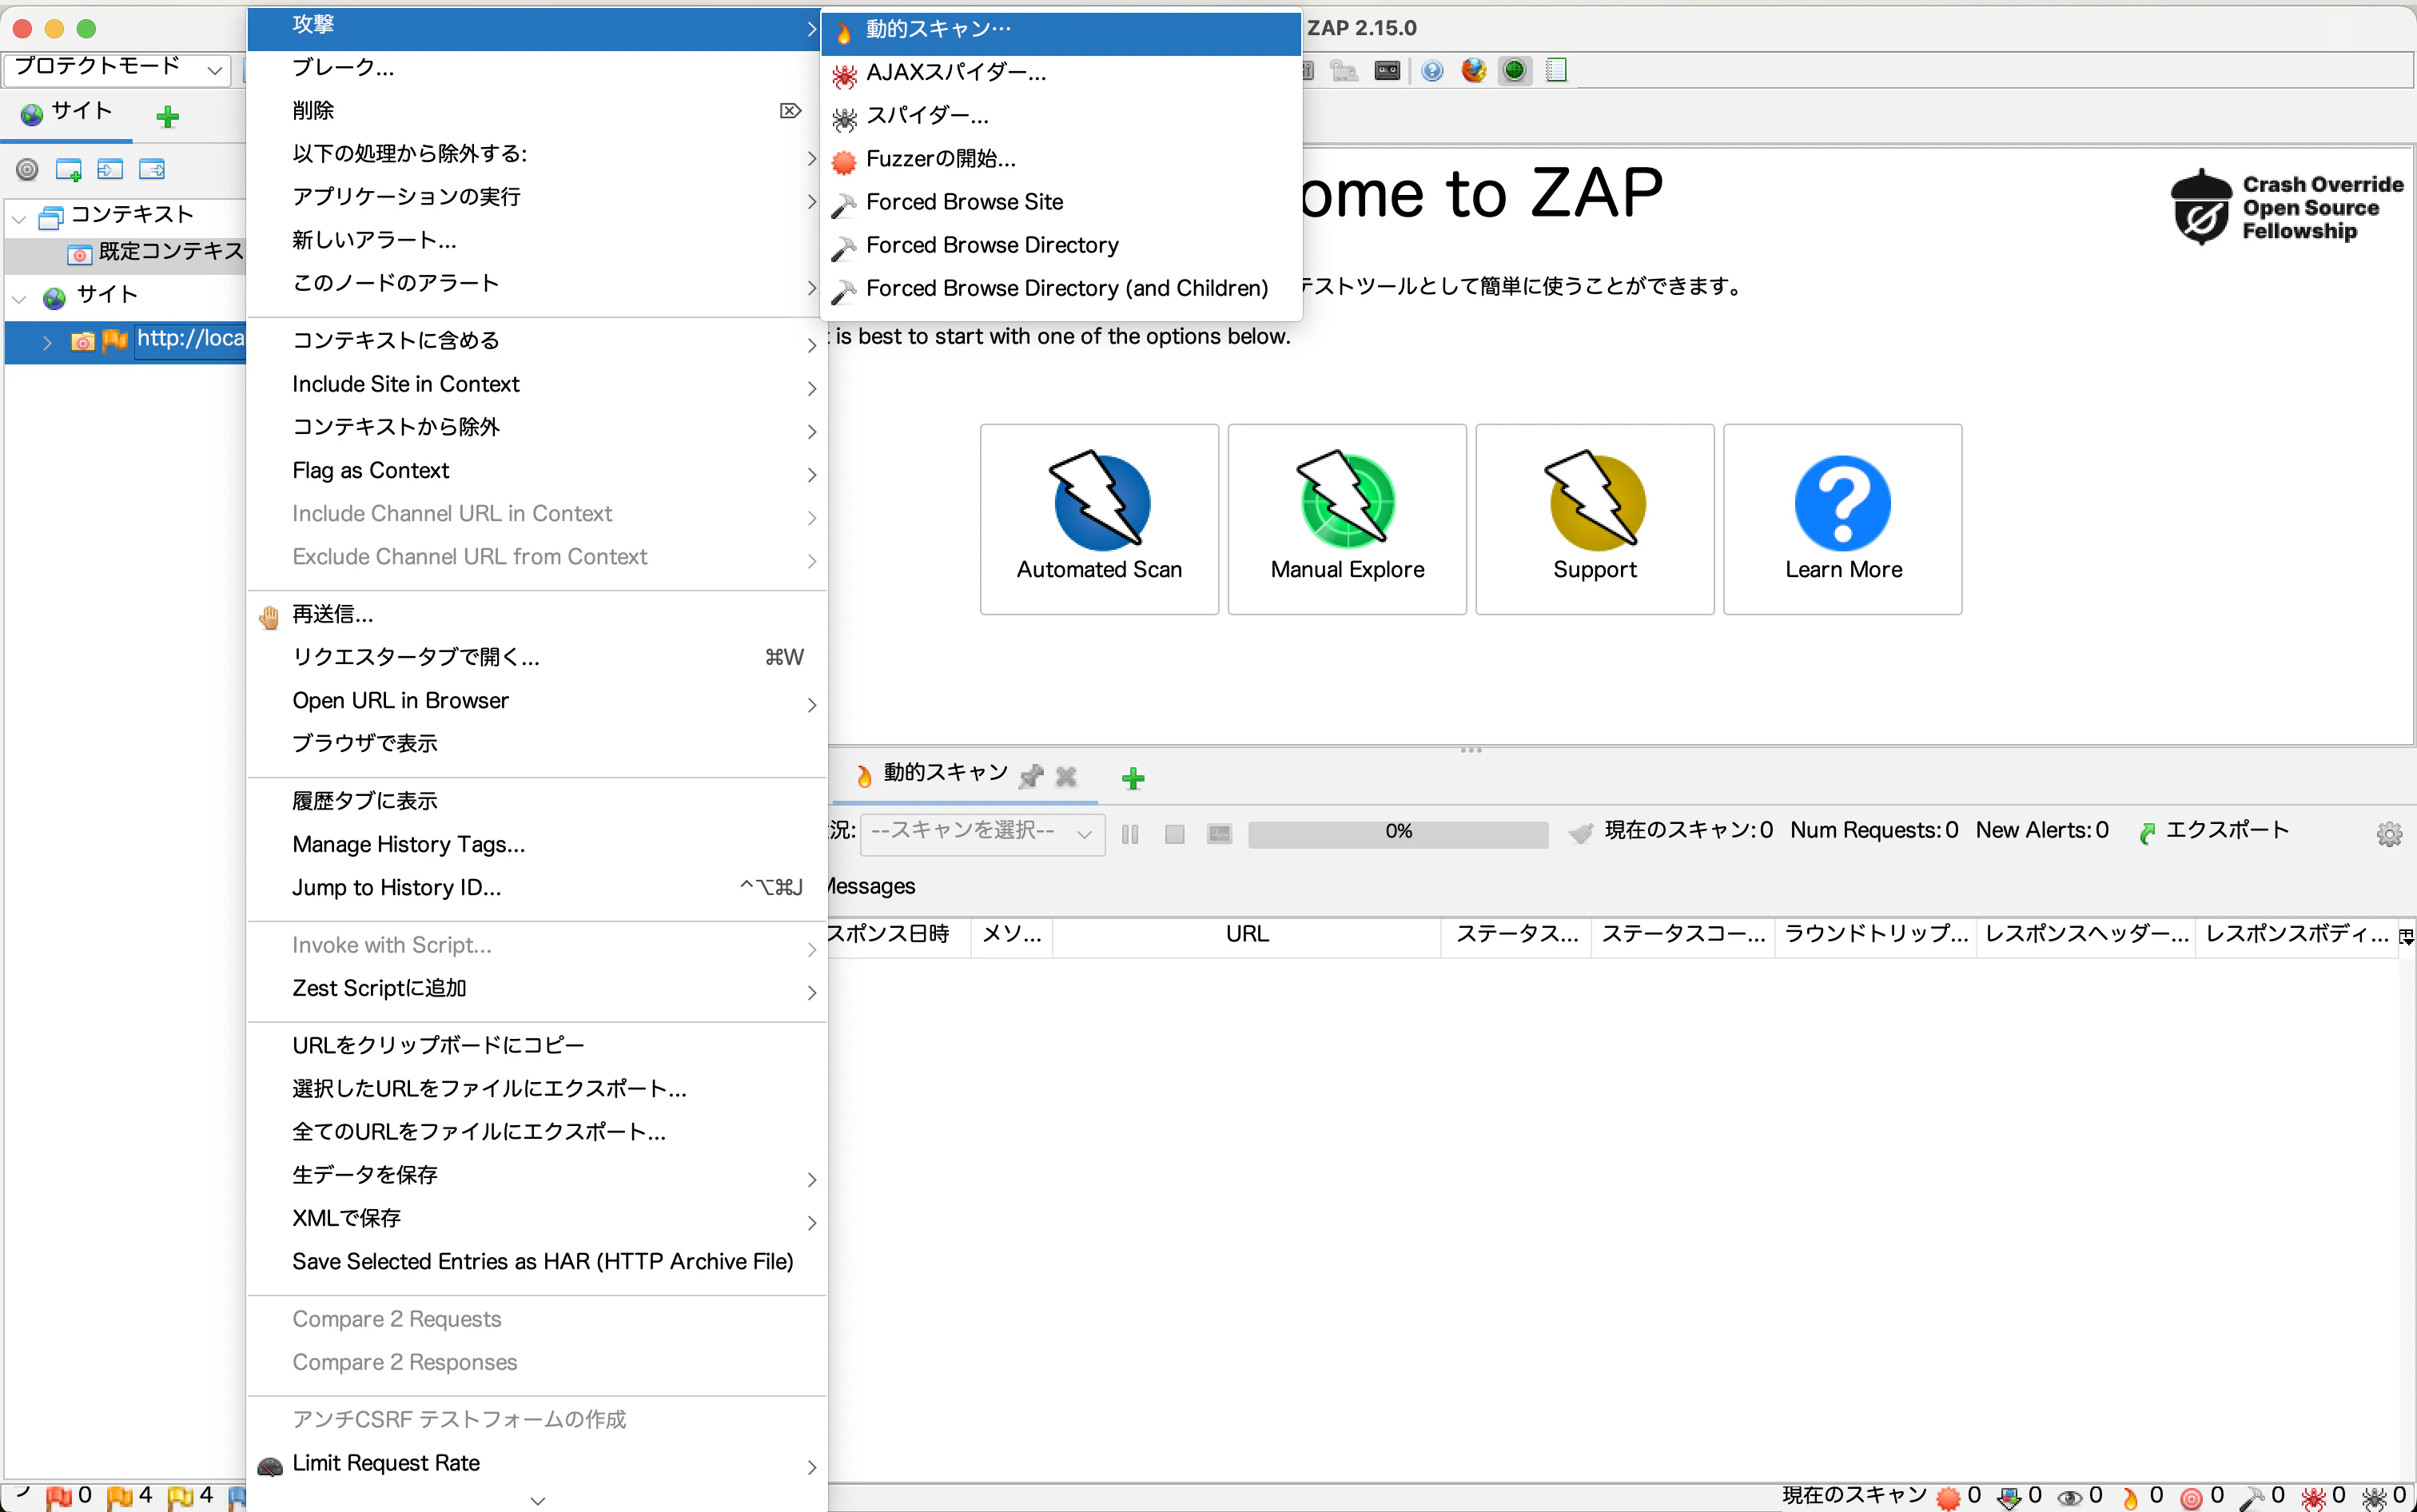Collapse the コンテキスト tree node
The image size is (2417, 1512).
coord(19,217)
